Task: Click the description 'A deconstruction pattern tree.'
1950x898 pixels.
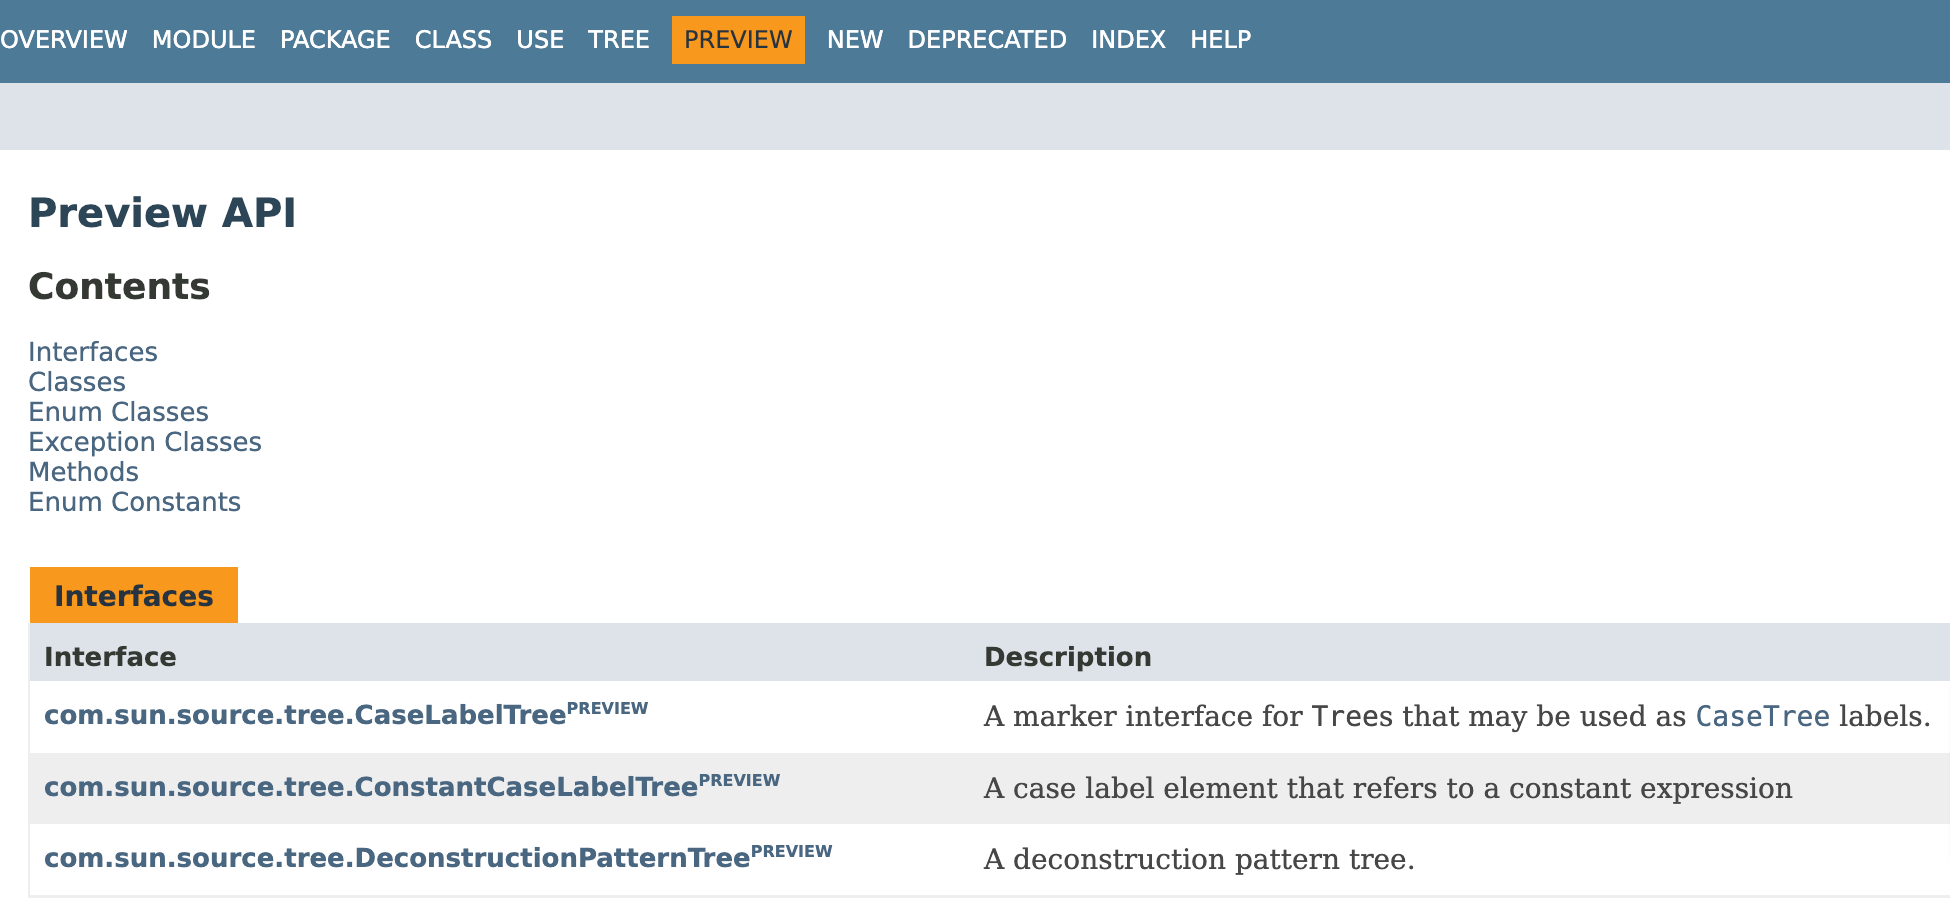Action: coord(1199,859)
